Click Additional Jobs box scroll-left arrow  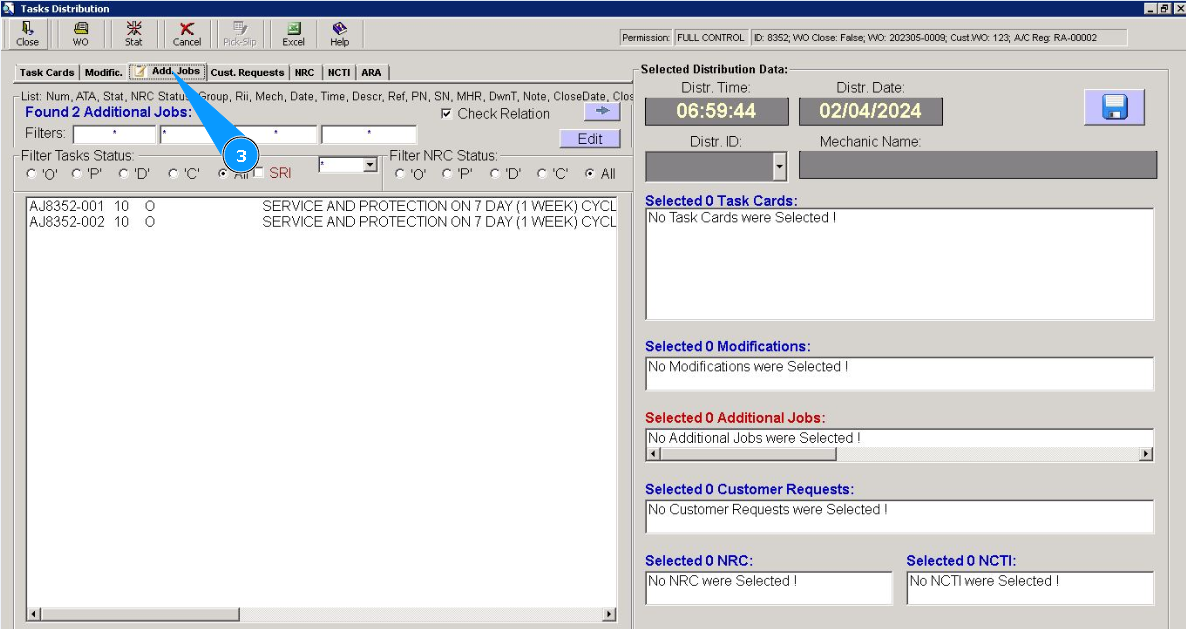[x=655, y=454]
